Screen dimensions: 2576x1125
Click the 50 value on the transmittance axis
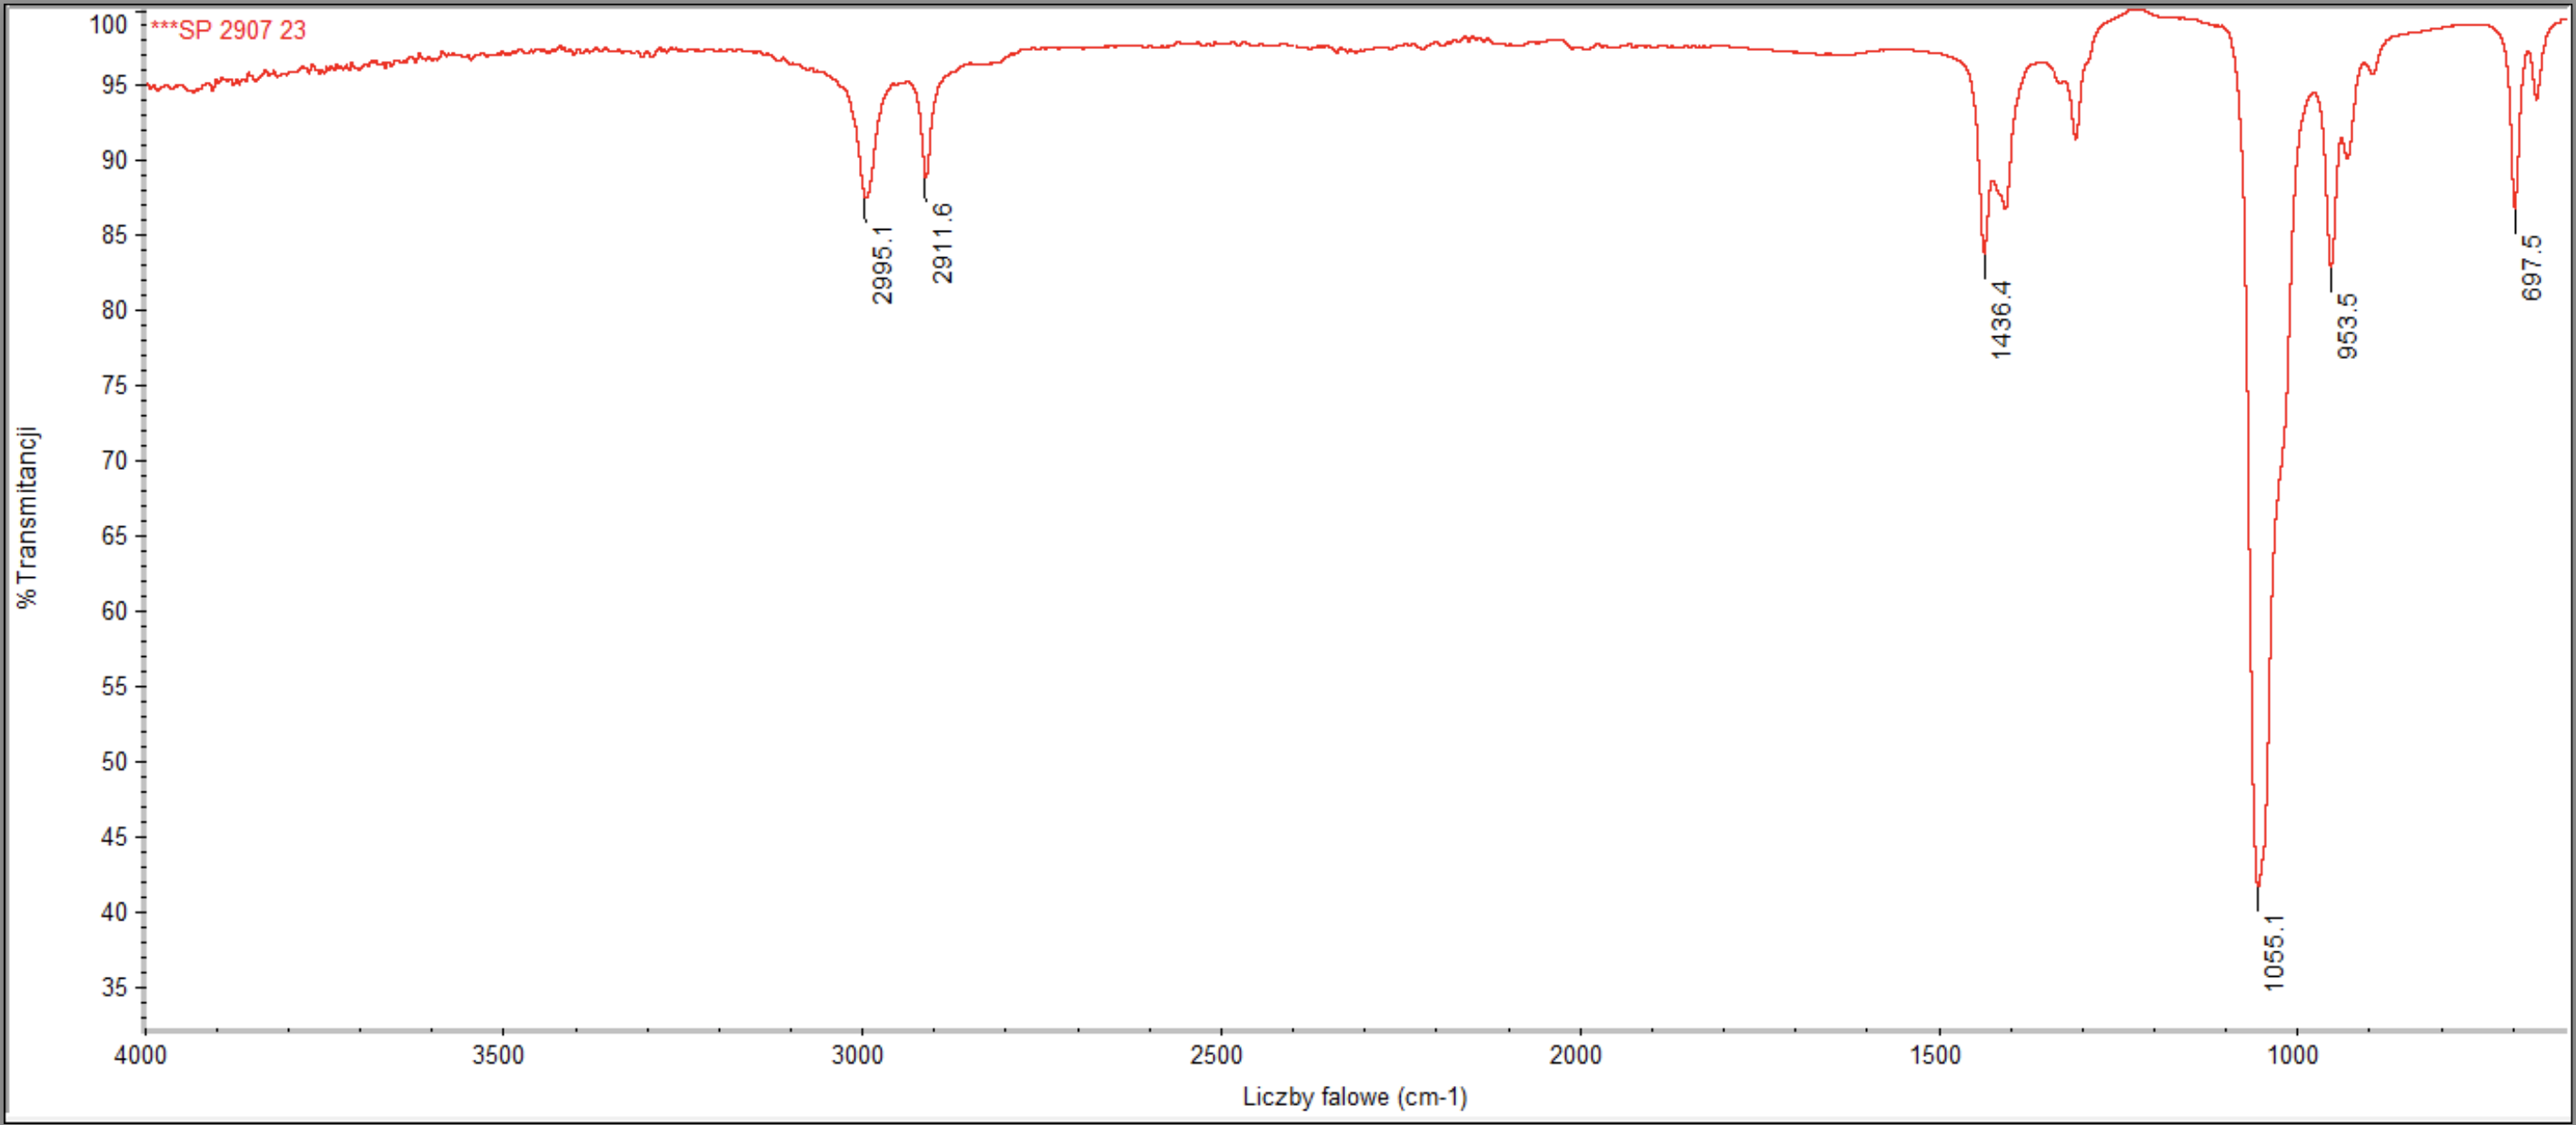(114, 762)
